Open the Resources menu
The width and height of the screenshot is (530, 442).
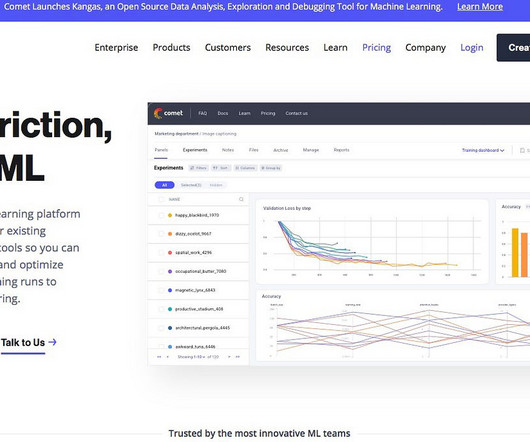tap(287, 48)
